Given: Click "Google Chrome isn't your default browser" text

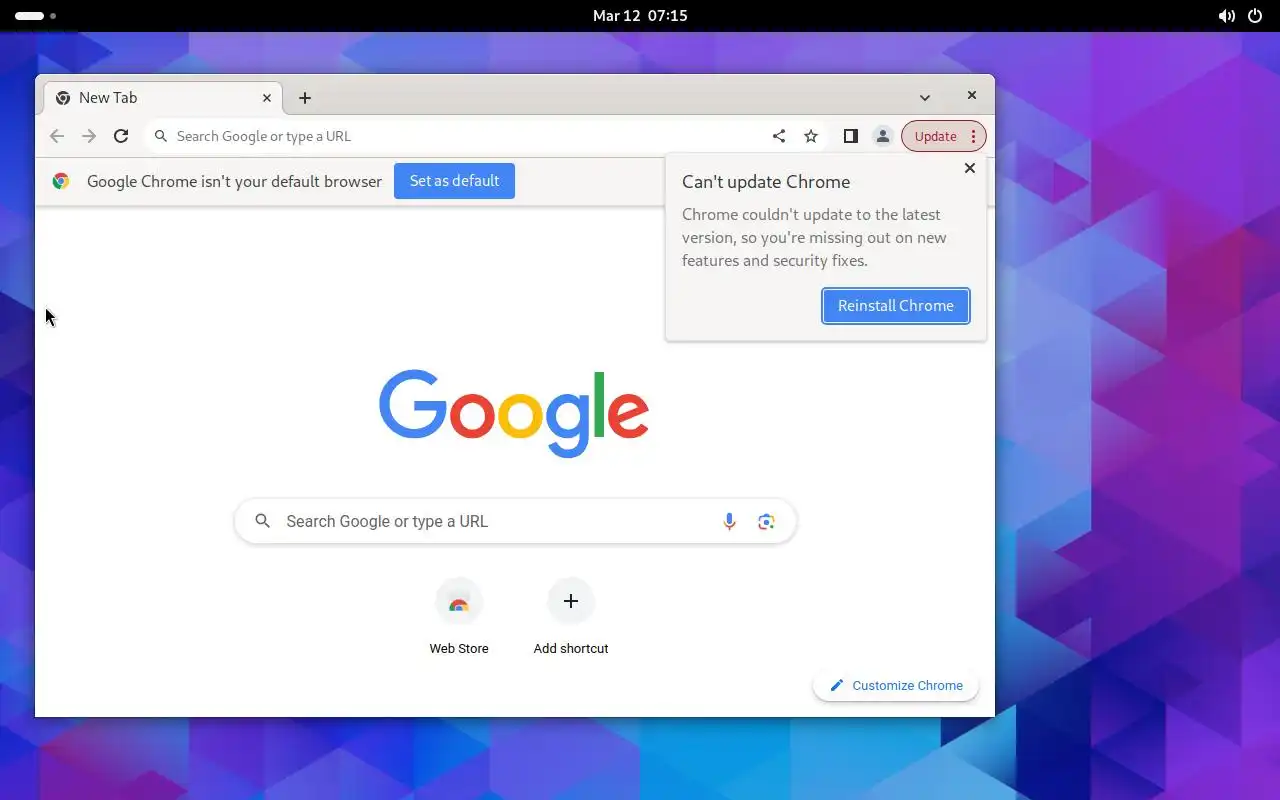Looking at the screenshot, I should [x=234, y=182].
